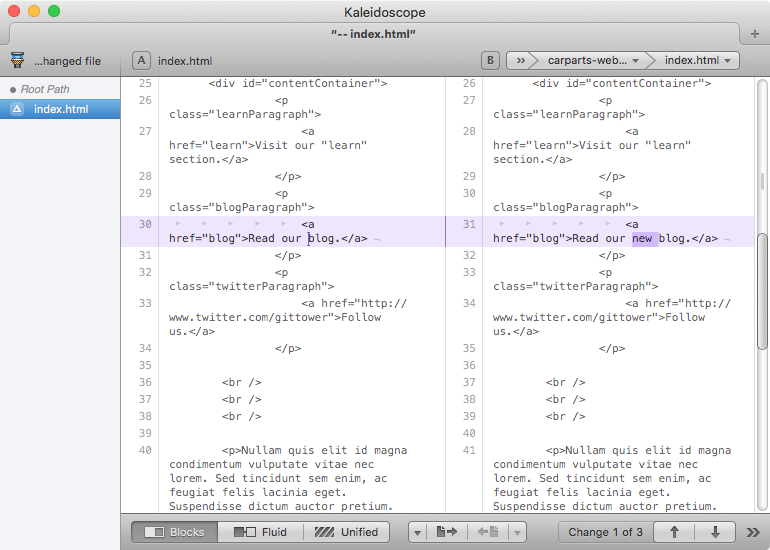The height and width of the screenshot is (550, 770).
Task: Click the toolbar overflow chevrons at bottom right
Action: pos(753,532)
